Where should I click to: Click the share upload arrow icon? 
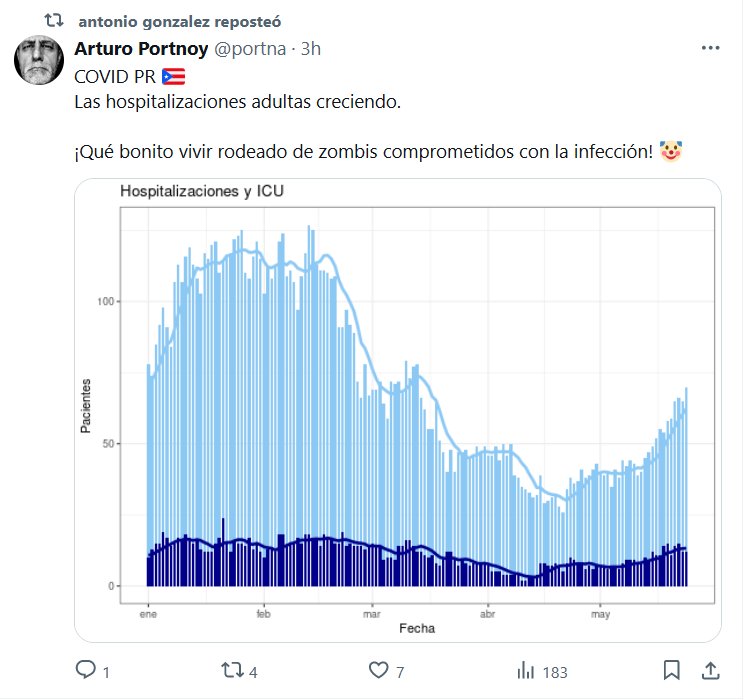coord(710,670)
